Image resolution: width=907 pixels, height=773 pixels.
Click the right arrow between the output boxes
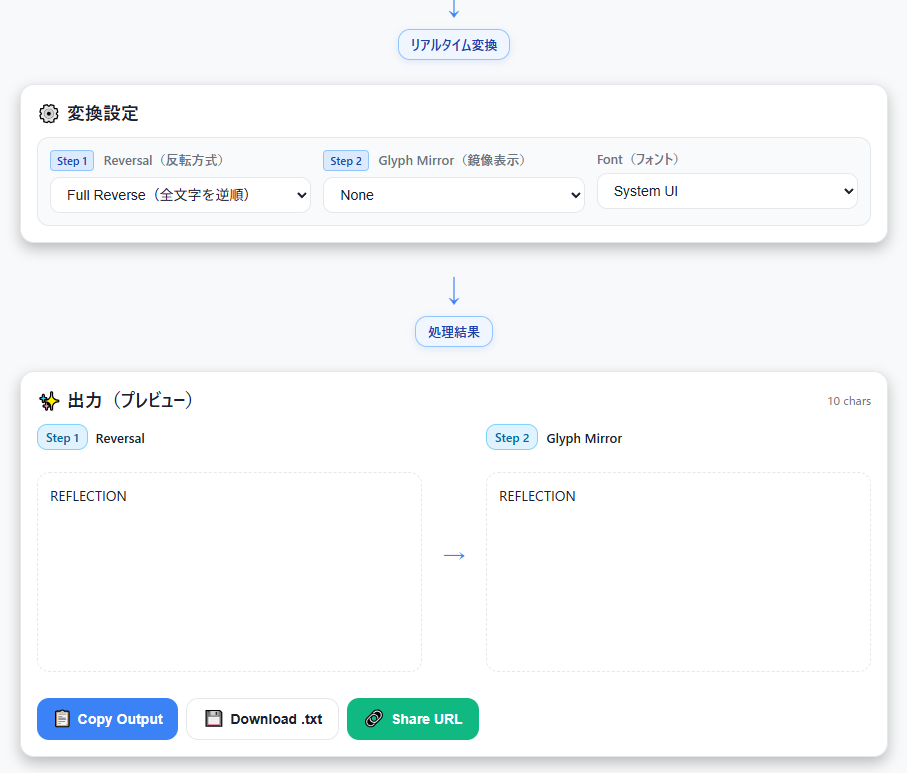coord(454,556)
